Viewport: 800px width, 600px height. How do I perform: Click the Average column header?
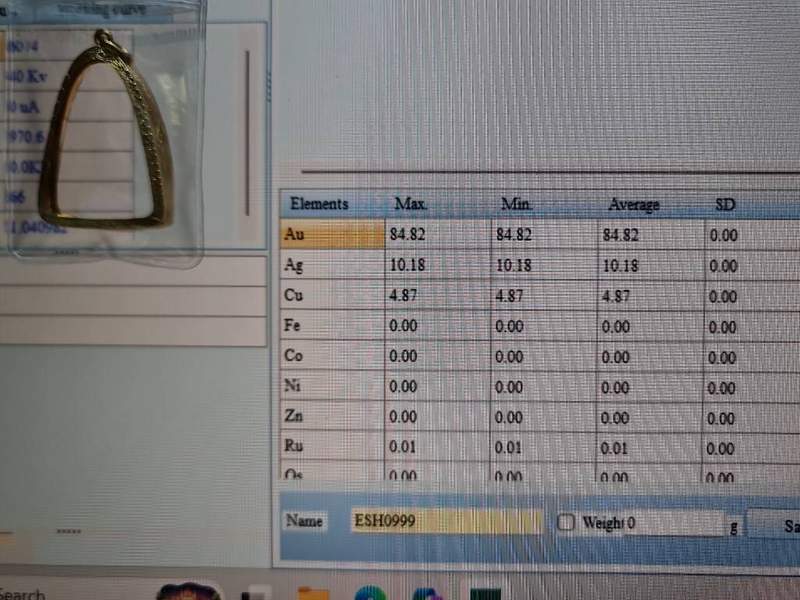[634, 204]
